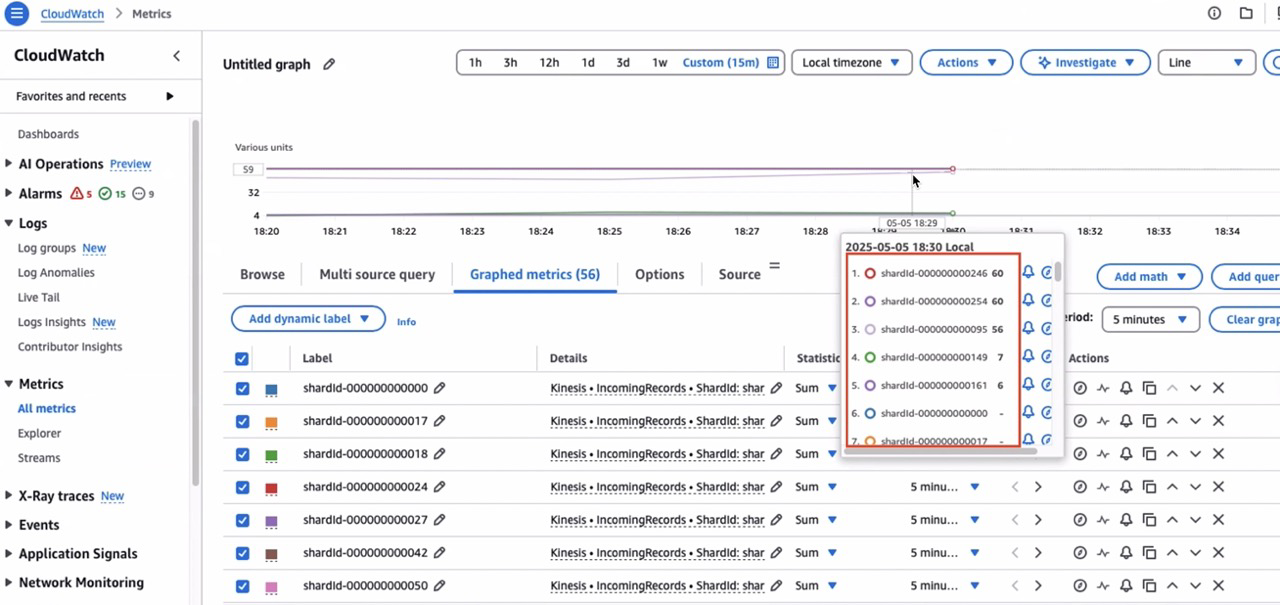This screenshot has height=605, width=1280.
Task: View logs pulse icon on shardId-000000000024 row
Action: point(1102,487)
